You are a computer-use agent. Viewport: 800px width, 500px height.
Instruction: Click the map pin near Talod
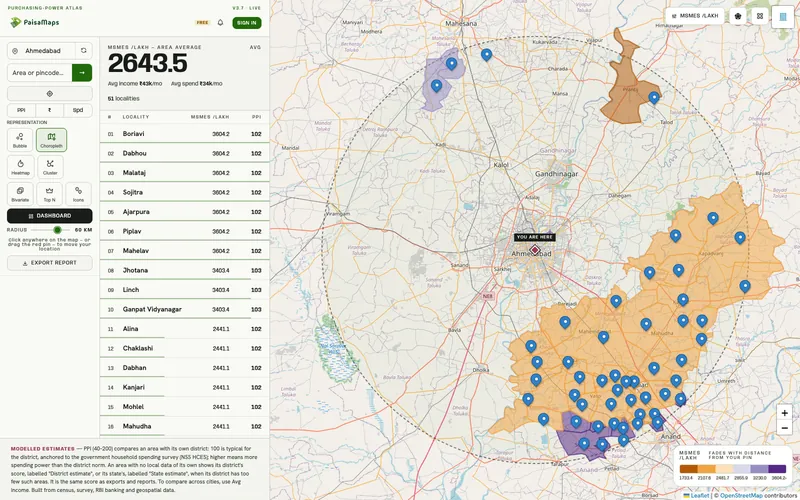(654, 97)
